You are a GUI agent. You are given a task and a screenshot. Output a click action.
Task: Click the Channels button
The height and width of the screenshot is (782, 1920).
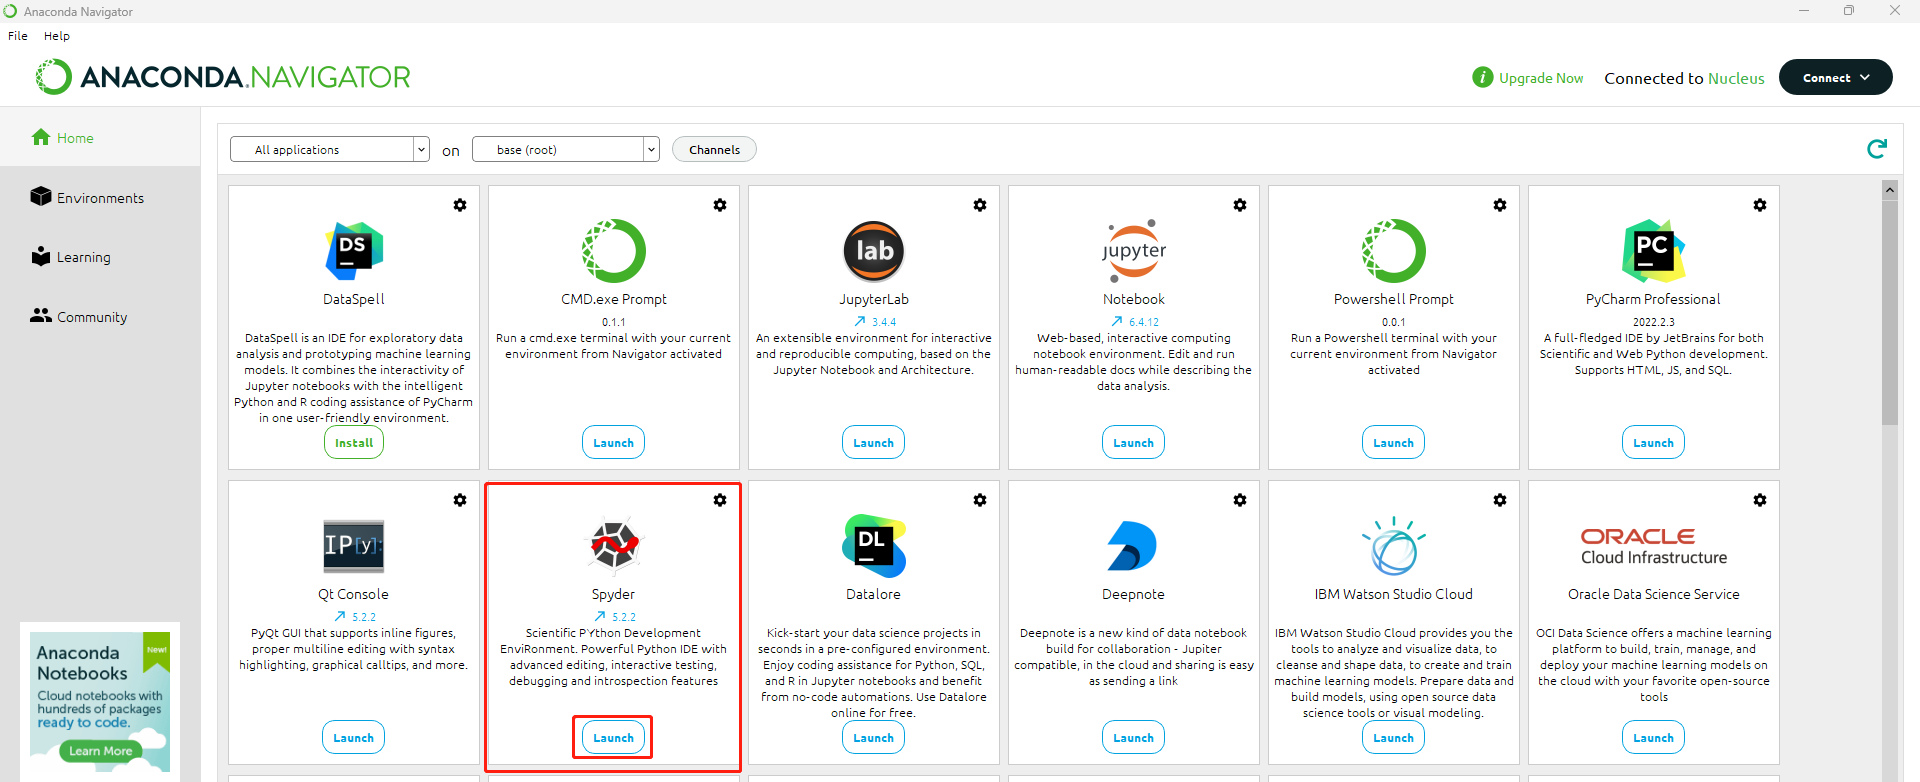(x=714, y=149)
